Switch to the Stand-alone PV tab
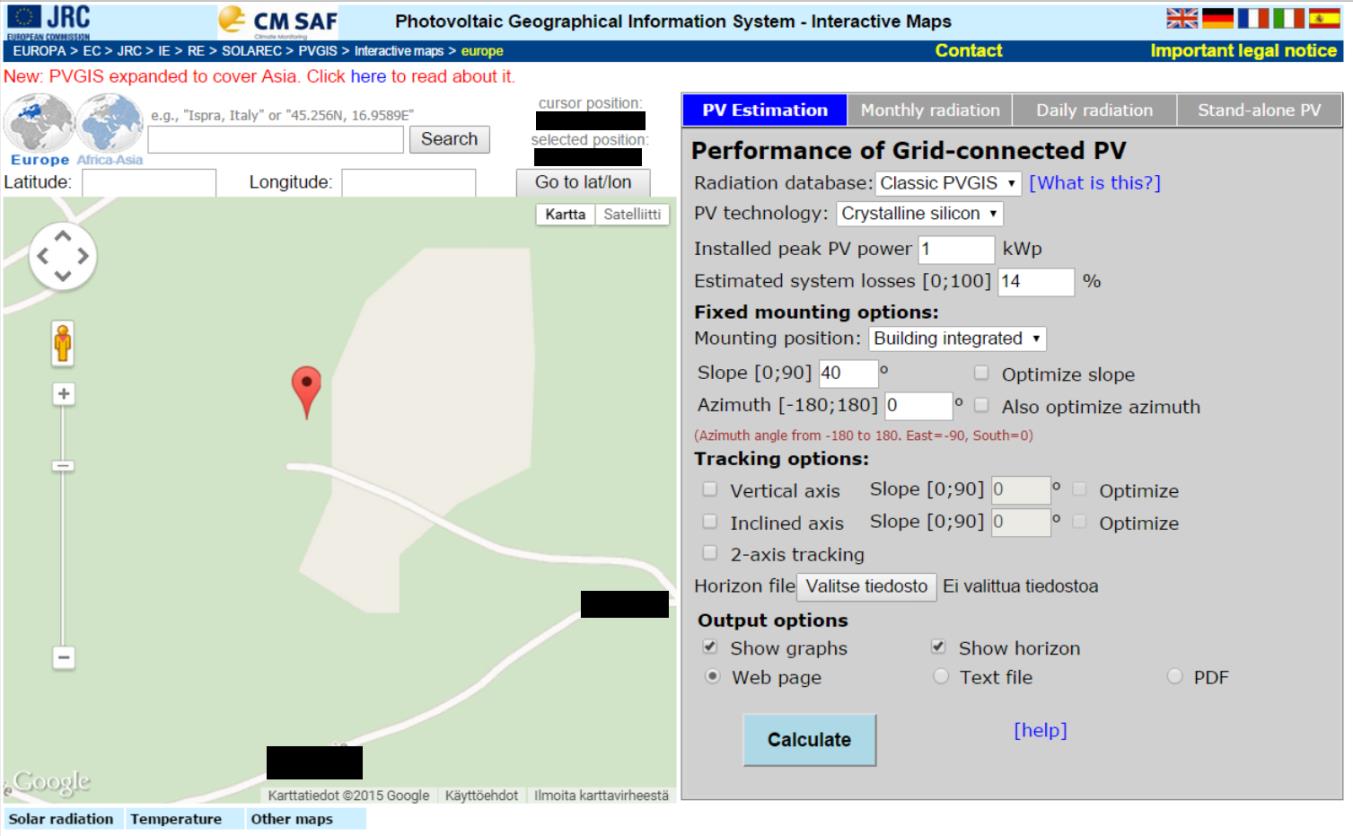The height and width of the screenshot is (836, 1353). tap(1259, 111)
